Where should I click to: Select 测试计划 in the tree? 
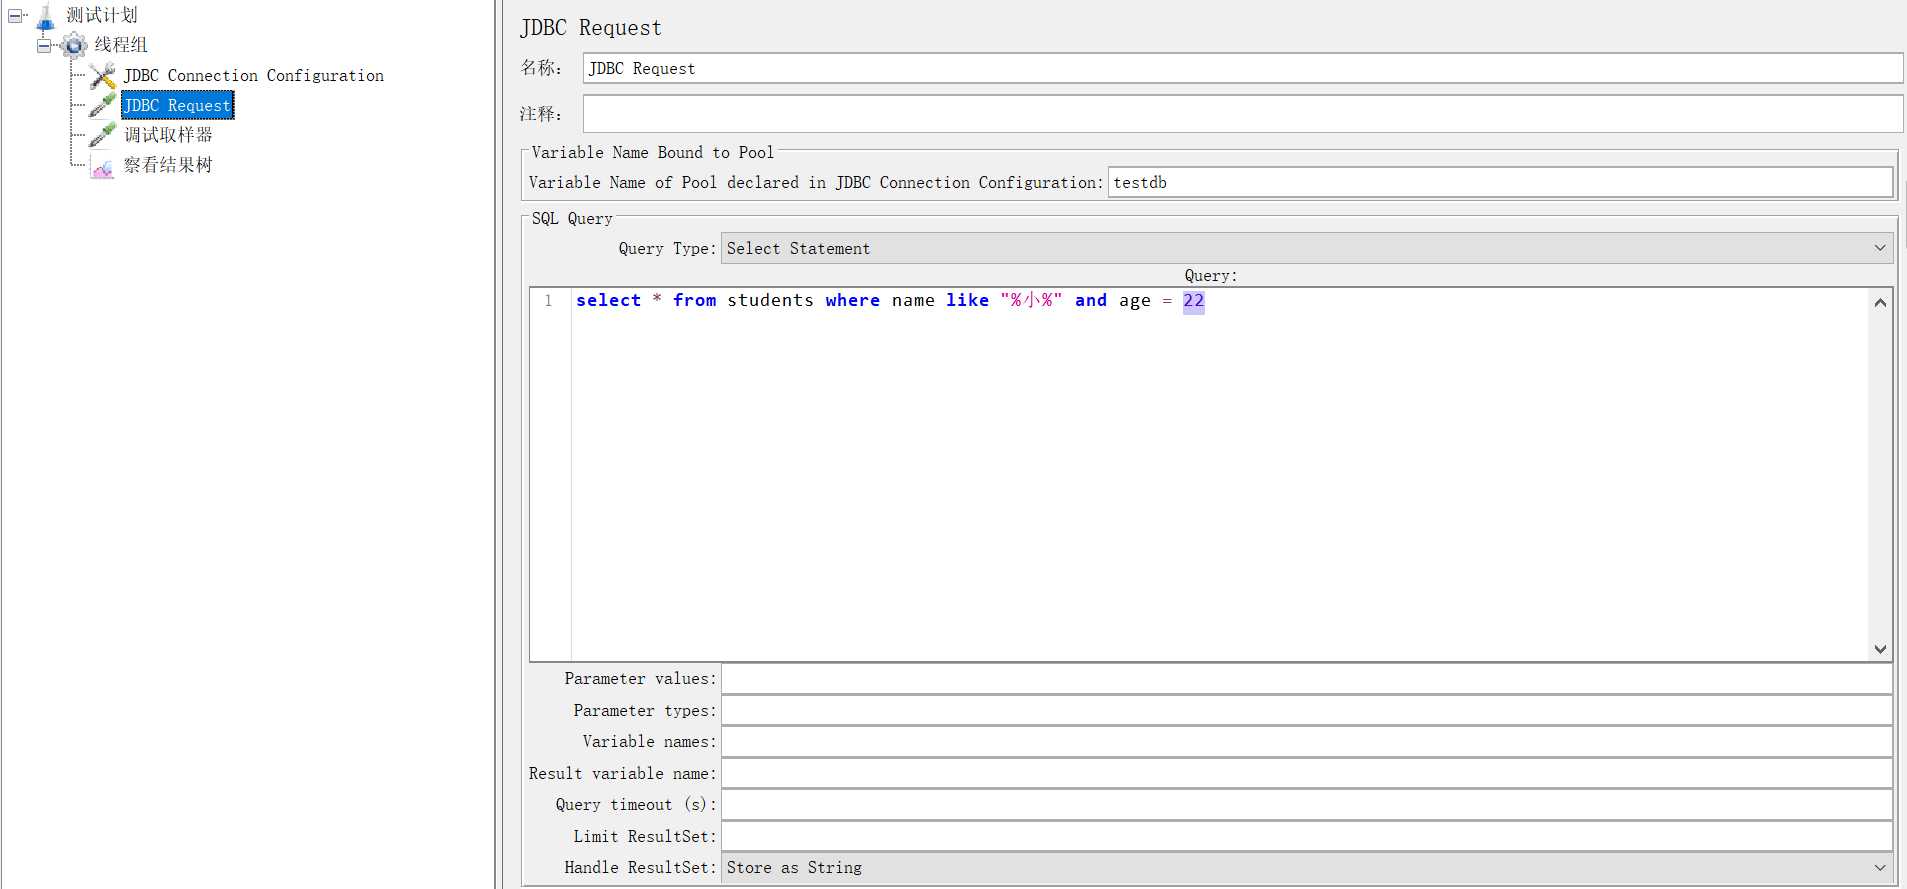(101, 15)
